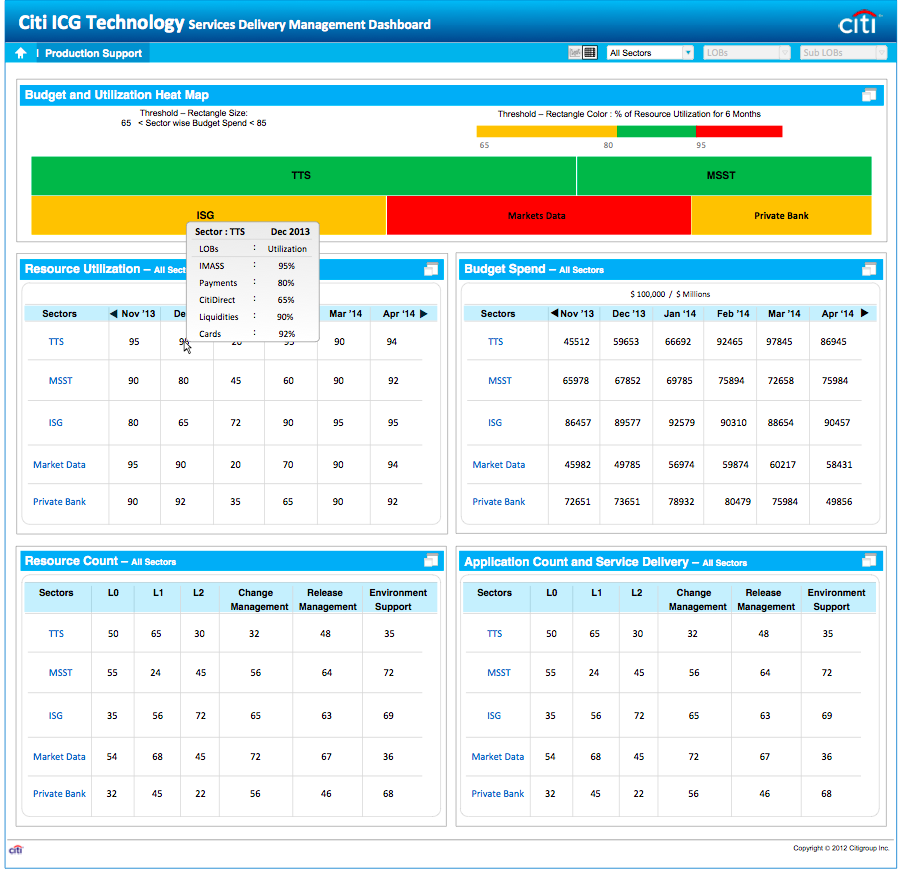This screenshot has width=902, height=872.
Task: Switch to chart view icon
Action: point(575,52)
